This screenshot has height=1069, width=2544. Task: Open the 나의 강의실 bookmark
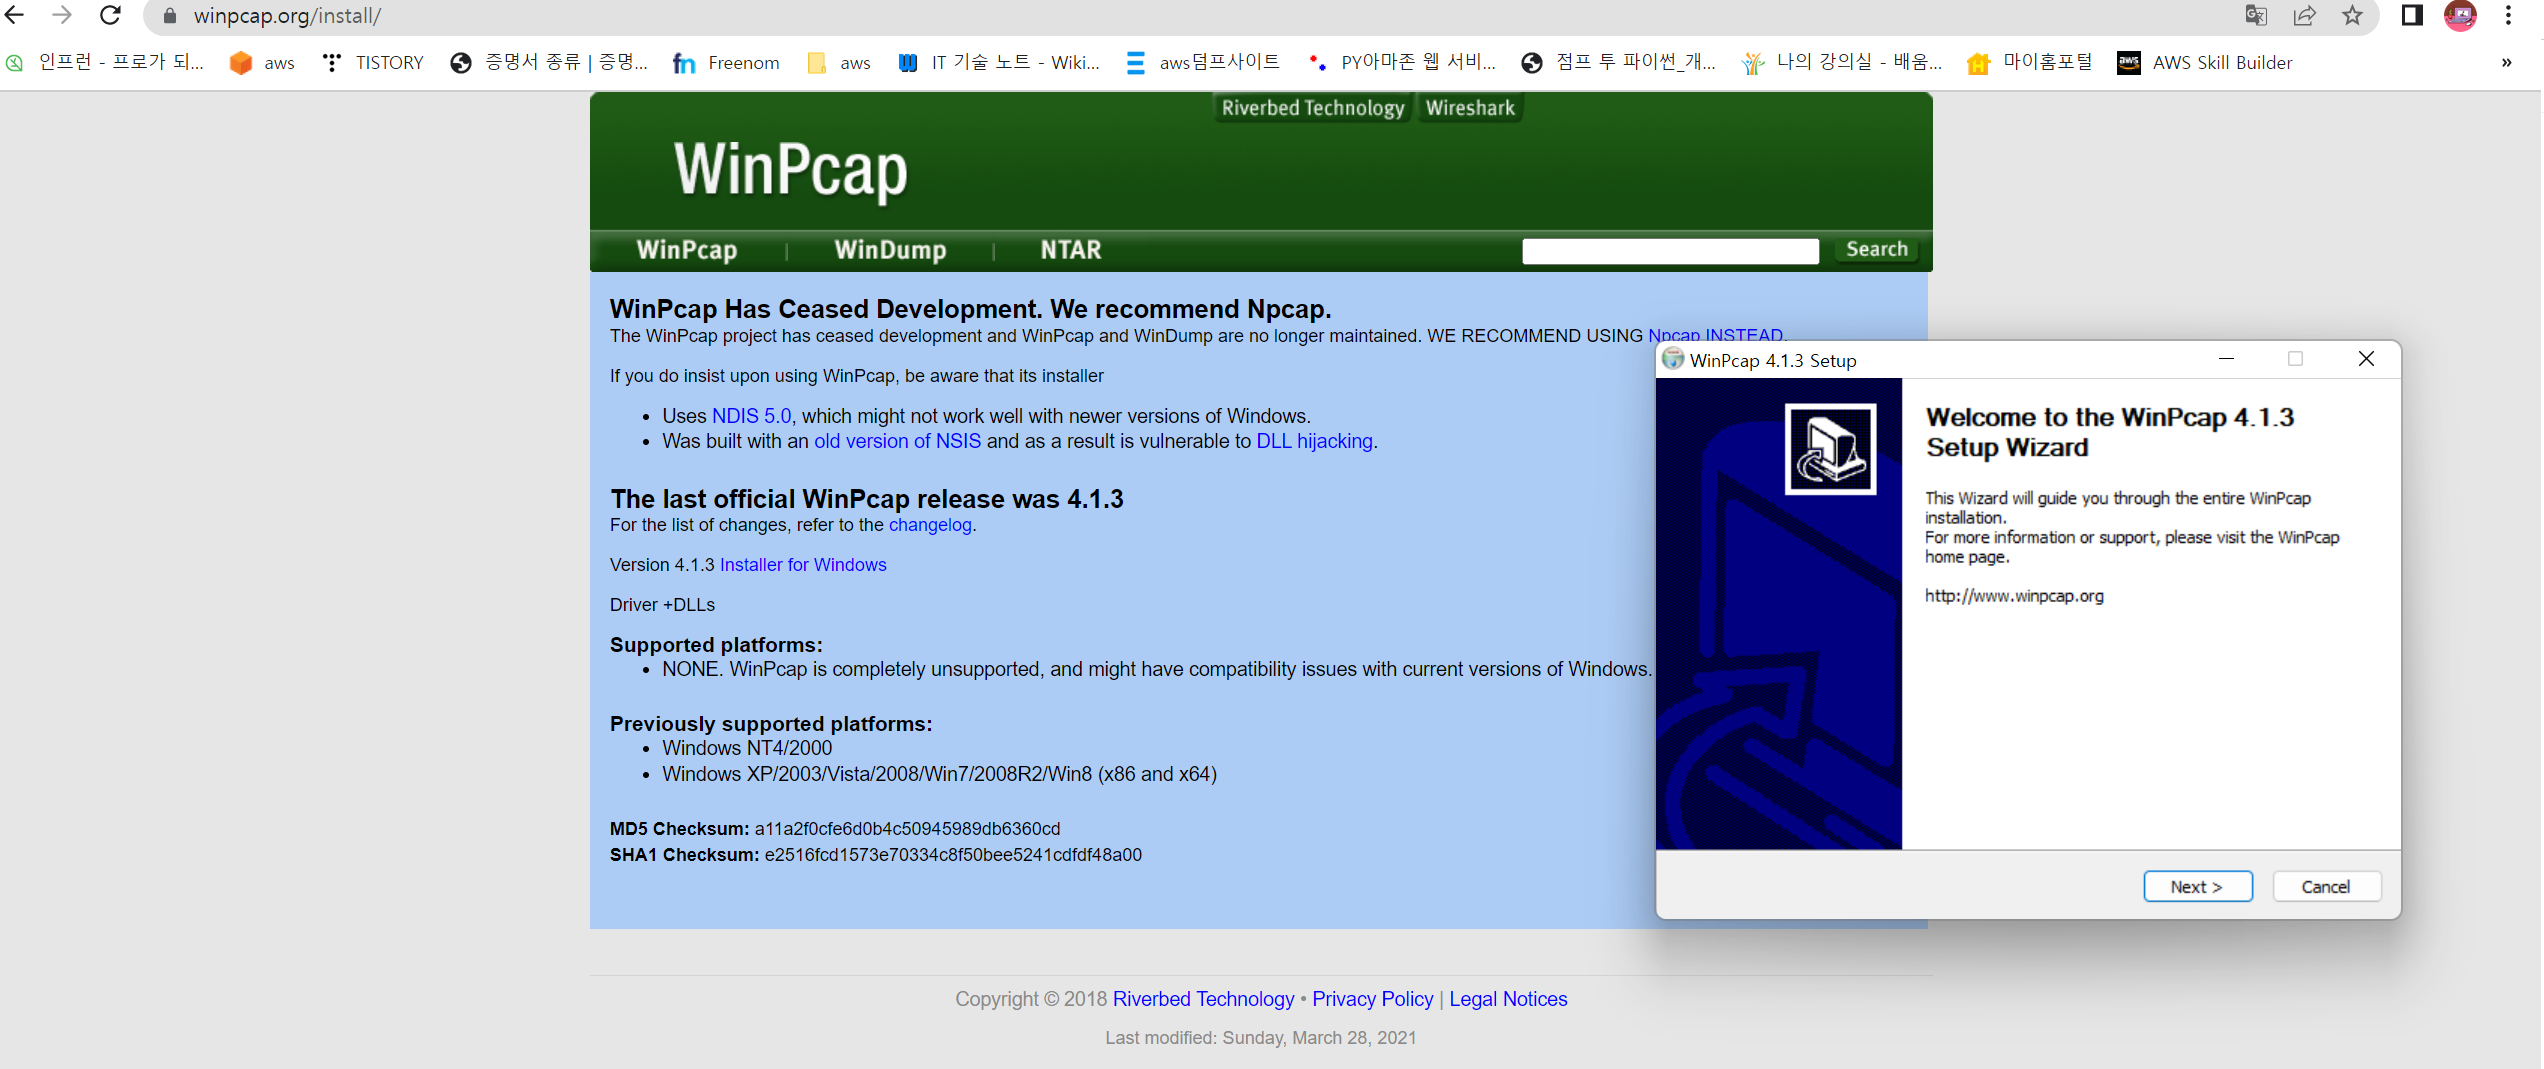[1842, 62]
